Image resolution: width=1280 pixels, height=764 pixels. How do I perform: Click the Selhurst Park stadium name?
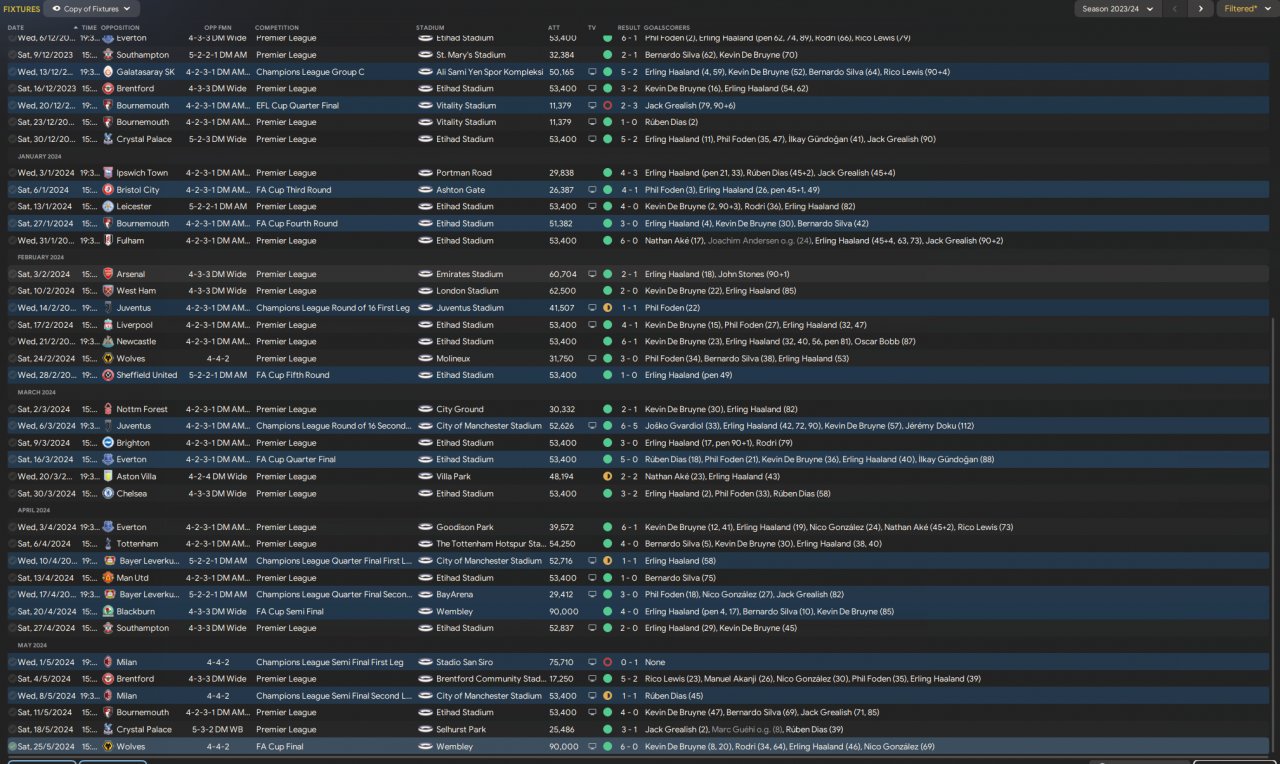(461, 730)
